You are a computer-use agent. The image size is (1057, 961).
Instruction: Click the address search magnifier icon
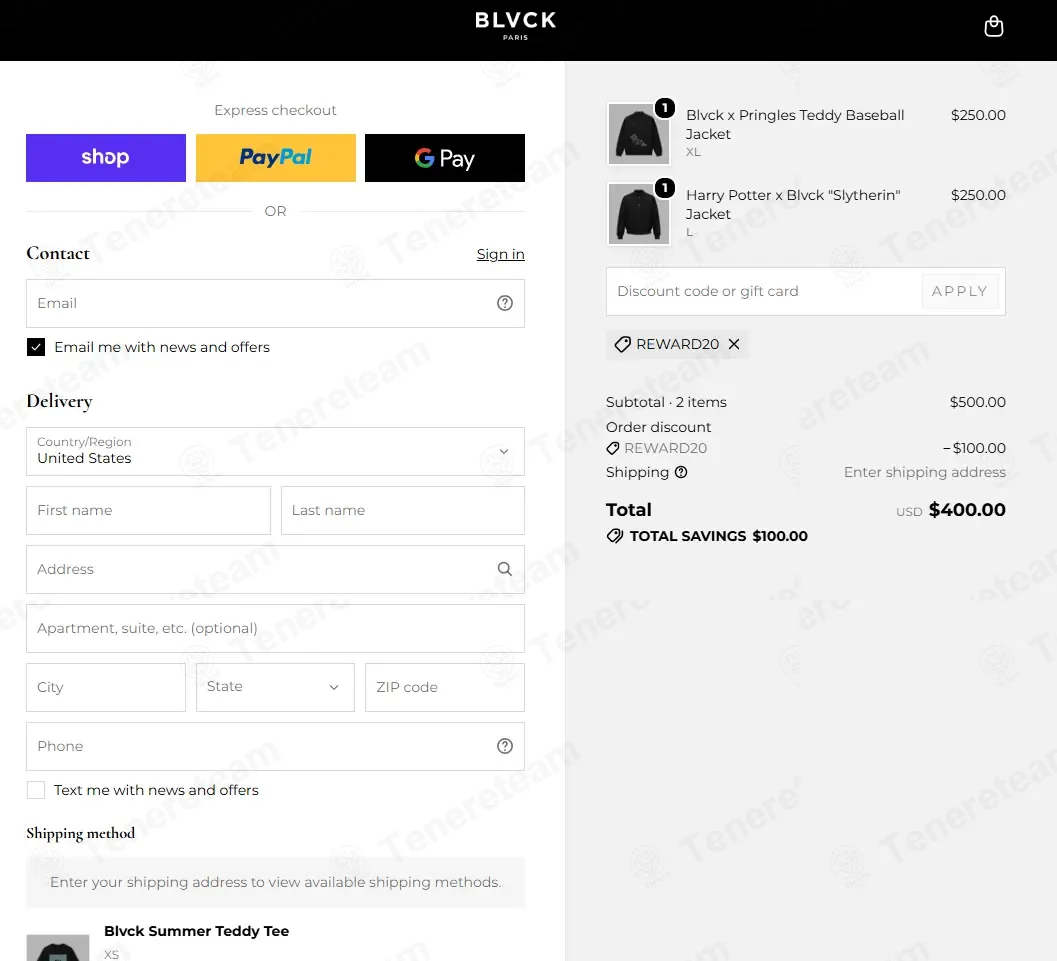click(x=504, y=569)
